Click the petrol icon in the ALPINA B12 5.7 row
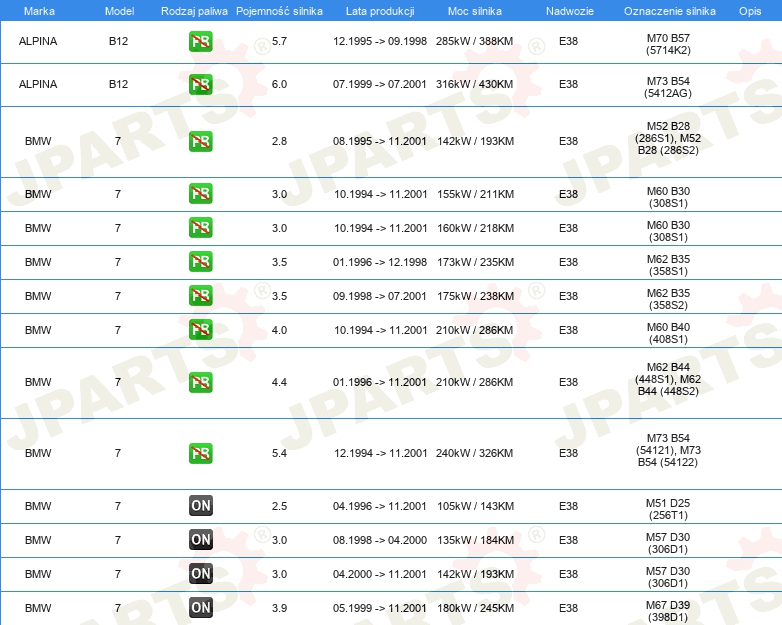 coord(200,41)
